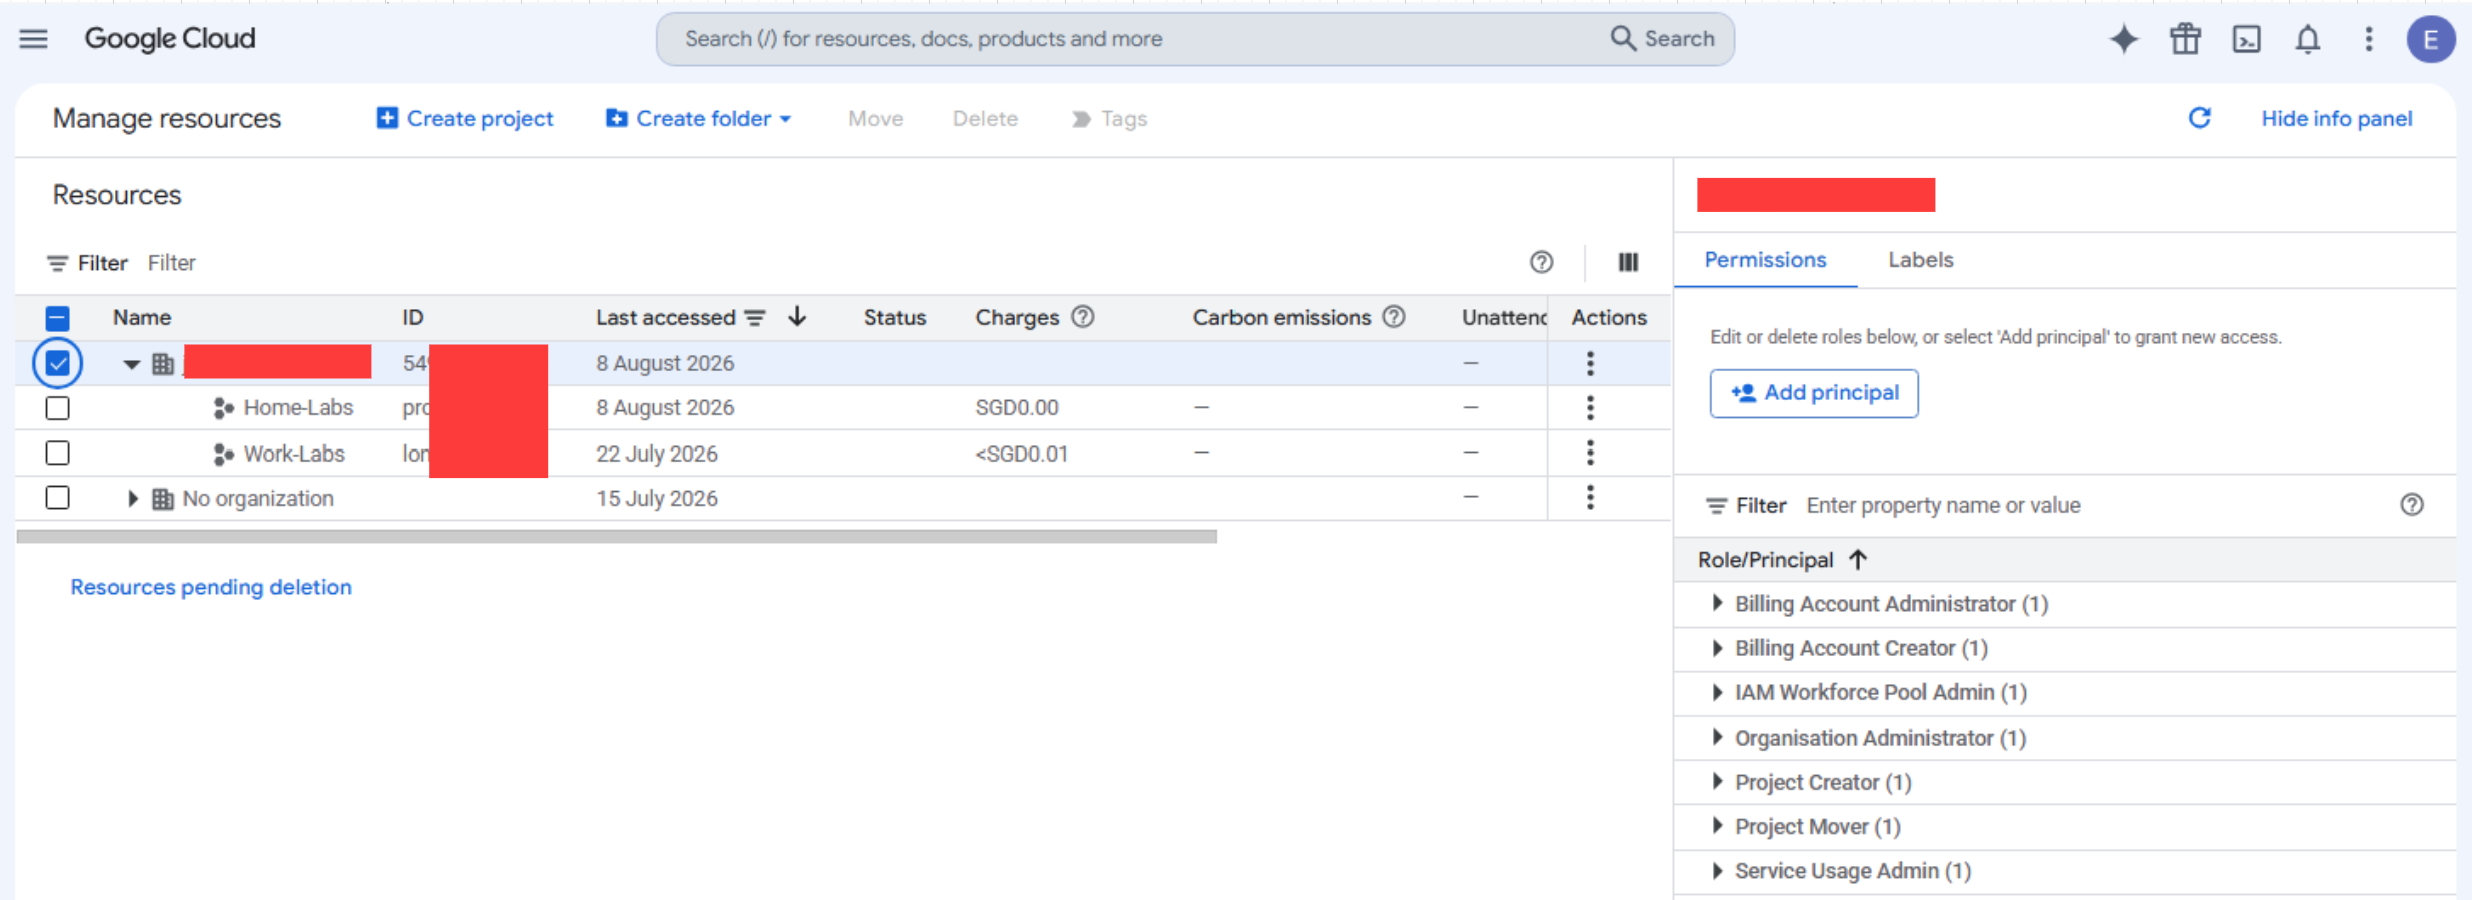2472x900 pixels.
Task: Click the Delete toolbar action
Action: coord(985,118)
